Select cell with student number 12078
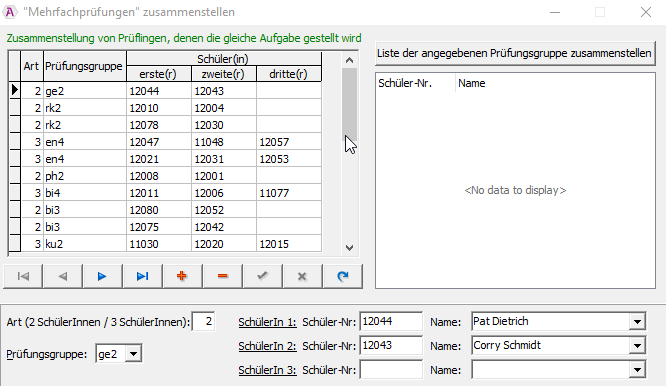Screen dimensions: 666x387 [158, 125]
